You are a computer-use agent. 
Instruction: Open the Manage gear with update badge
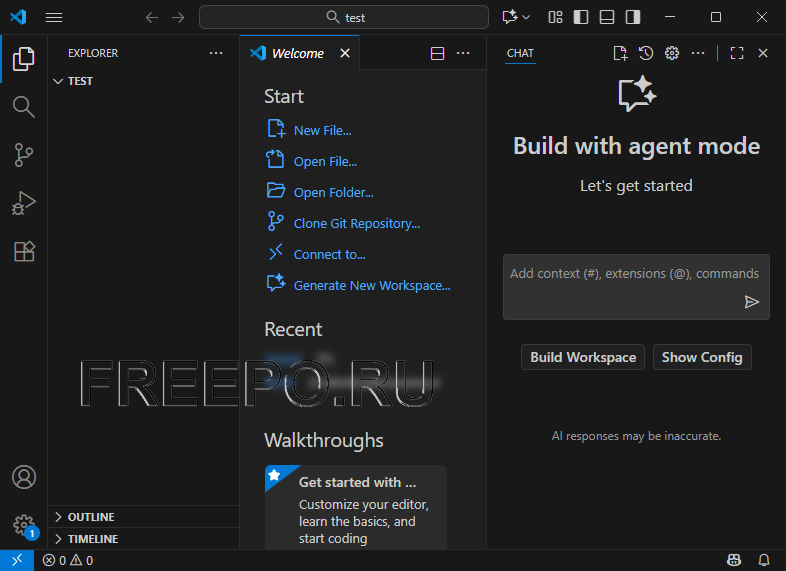tap(25, 526)
